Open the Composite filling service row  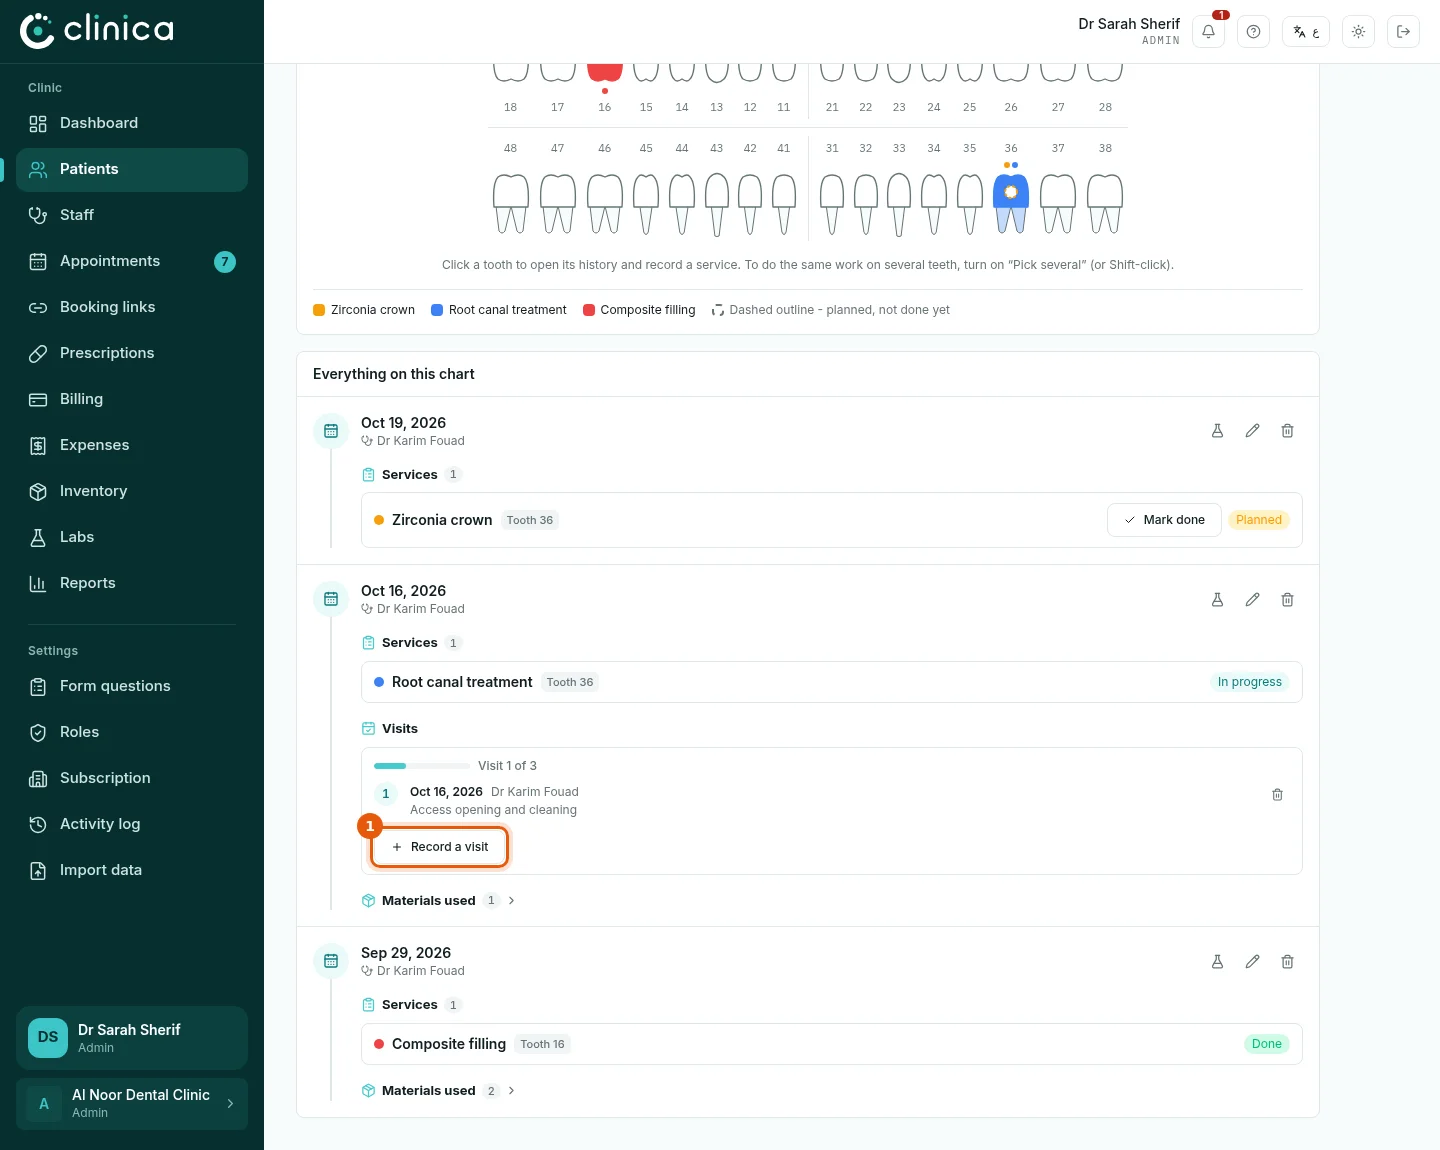click(832, 1044)
